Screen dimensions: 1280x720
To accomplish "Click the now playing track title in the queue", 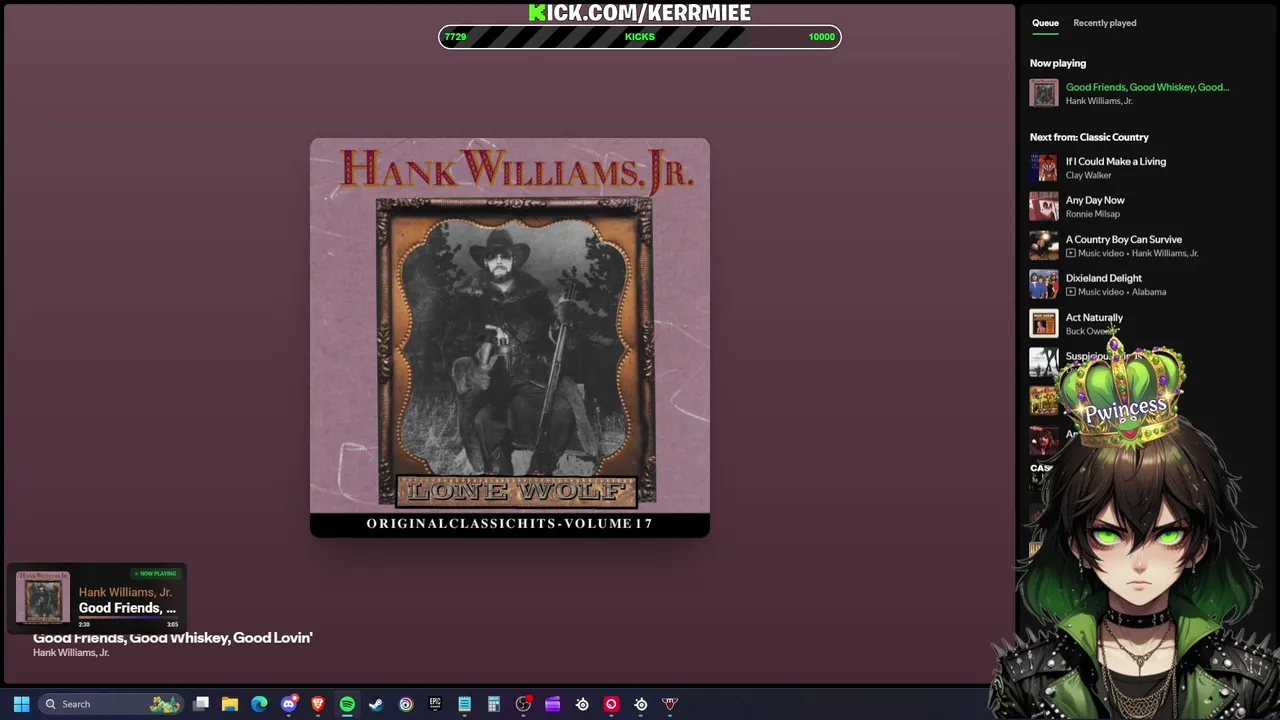I will (1148, 87).
